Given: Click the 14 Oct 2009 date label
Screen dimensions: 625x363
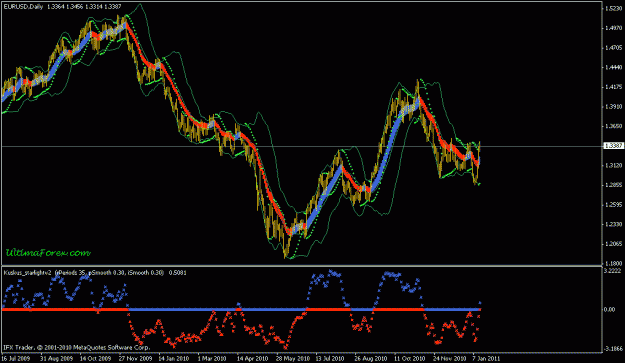Looking at the screenshot, I should click(x=96, y=358).
